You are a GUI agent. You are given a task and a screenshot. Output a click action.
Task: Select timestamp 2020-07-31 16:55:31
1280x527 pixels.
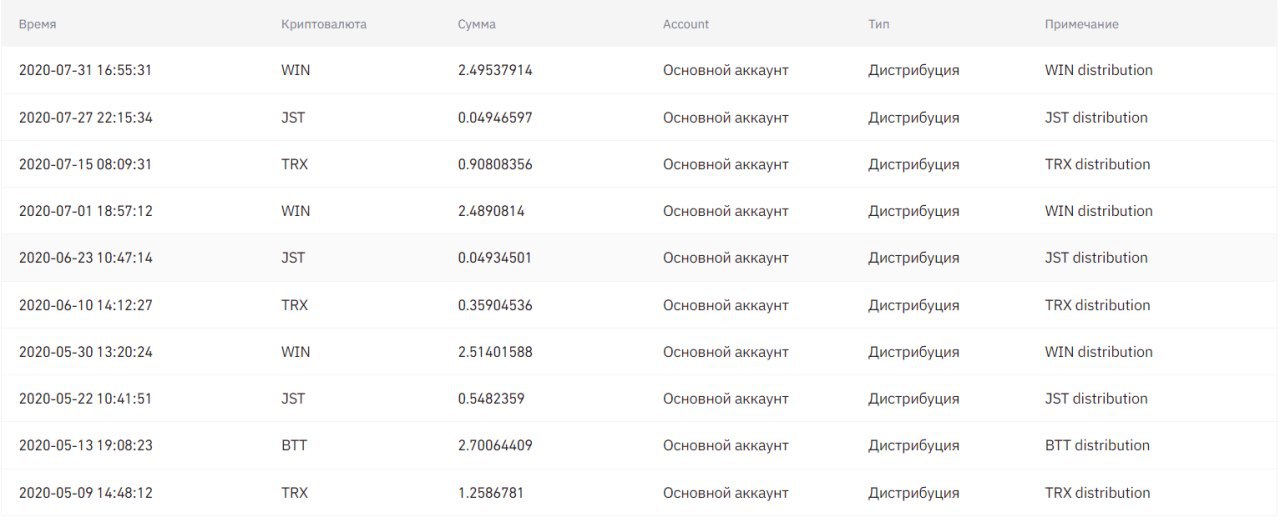tap(86, 71)
